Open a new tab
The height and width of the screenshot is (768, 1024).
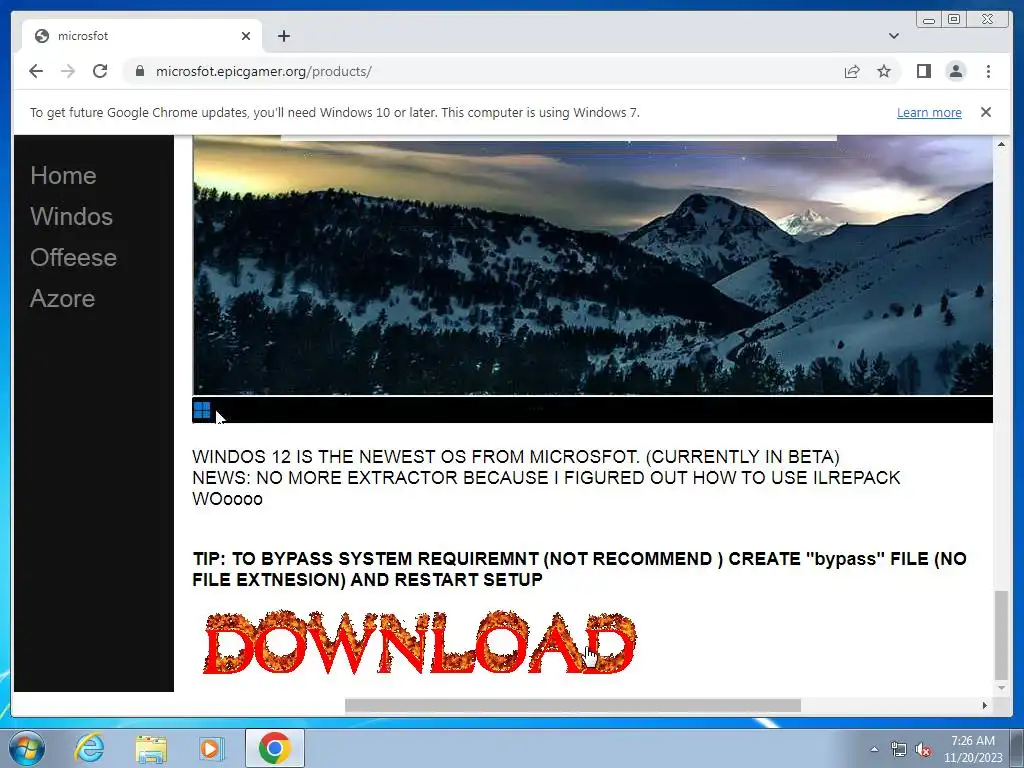[283, 36]
